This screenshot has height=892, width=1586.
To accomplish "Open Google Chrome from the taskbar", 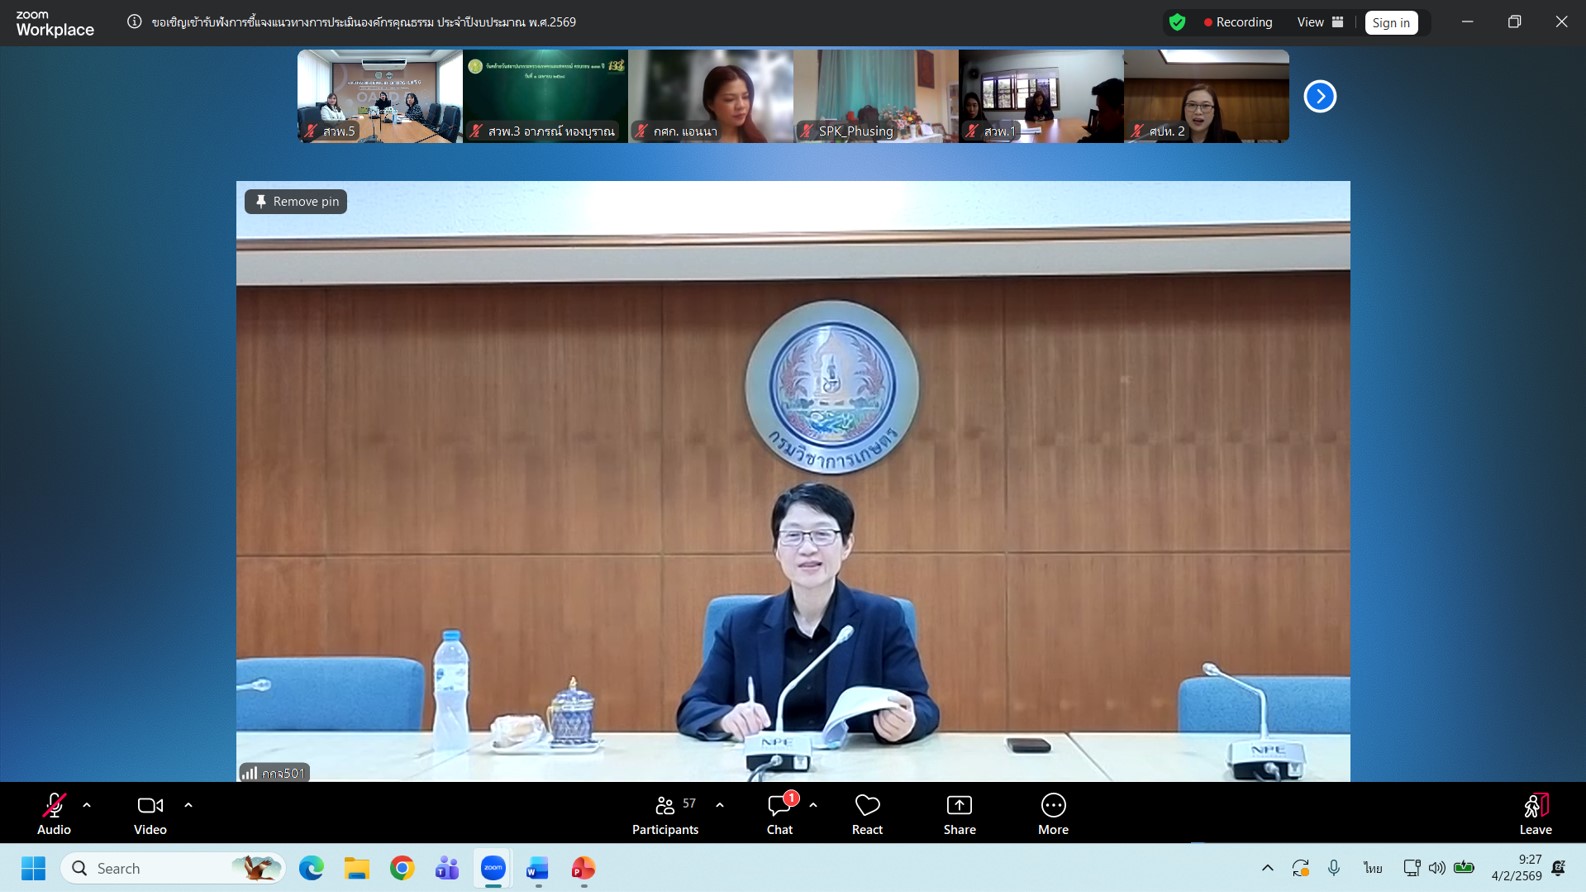I will click(x=402, y=868).
